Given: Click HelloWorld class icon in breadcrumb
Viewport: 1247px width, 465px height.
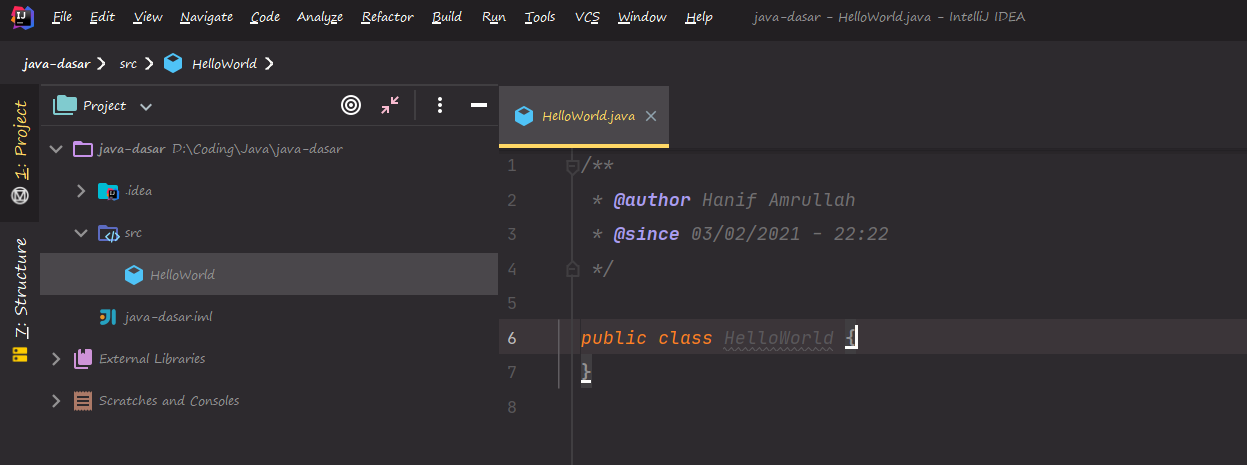Looking at the screenshot, I should (174, 63).
